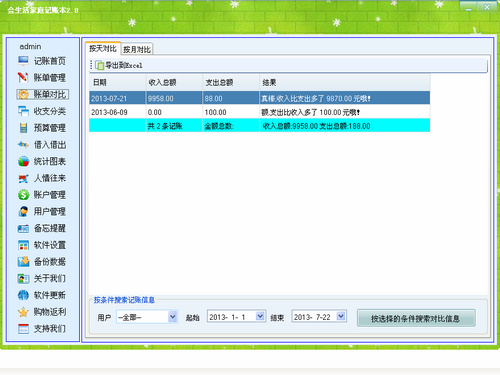
Task: Open 账户管理 menu label
Action: (50, 195)
